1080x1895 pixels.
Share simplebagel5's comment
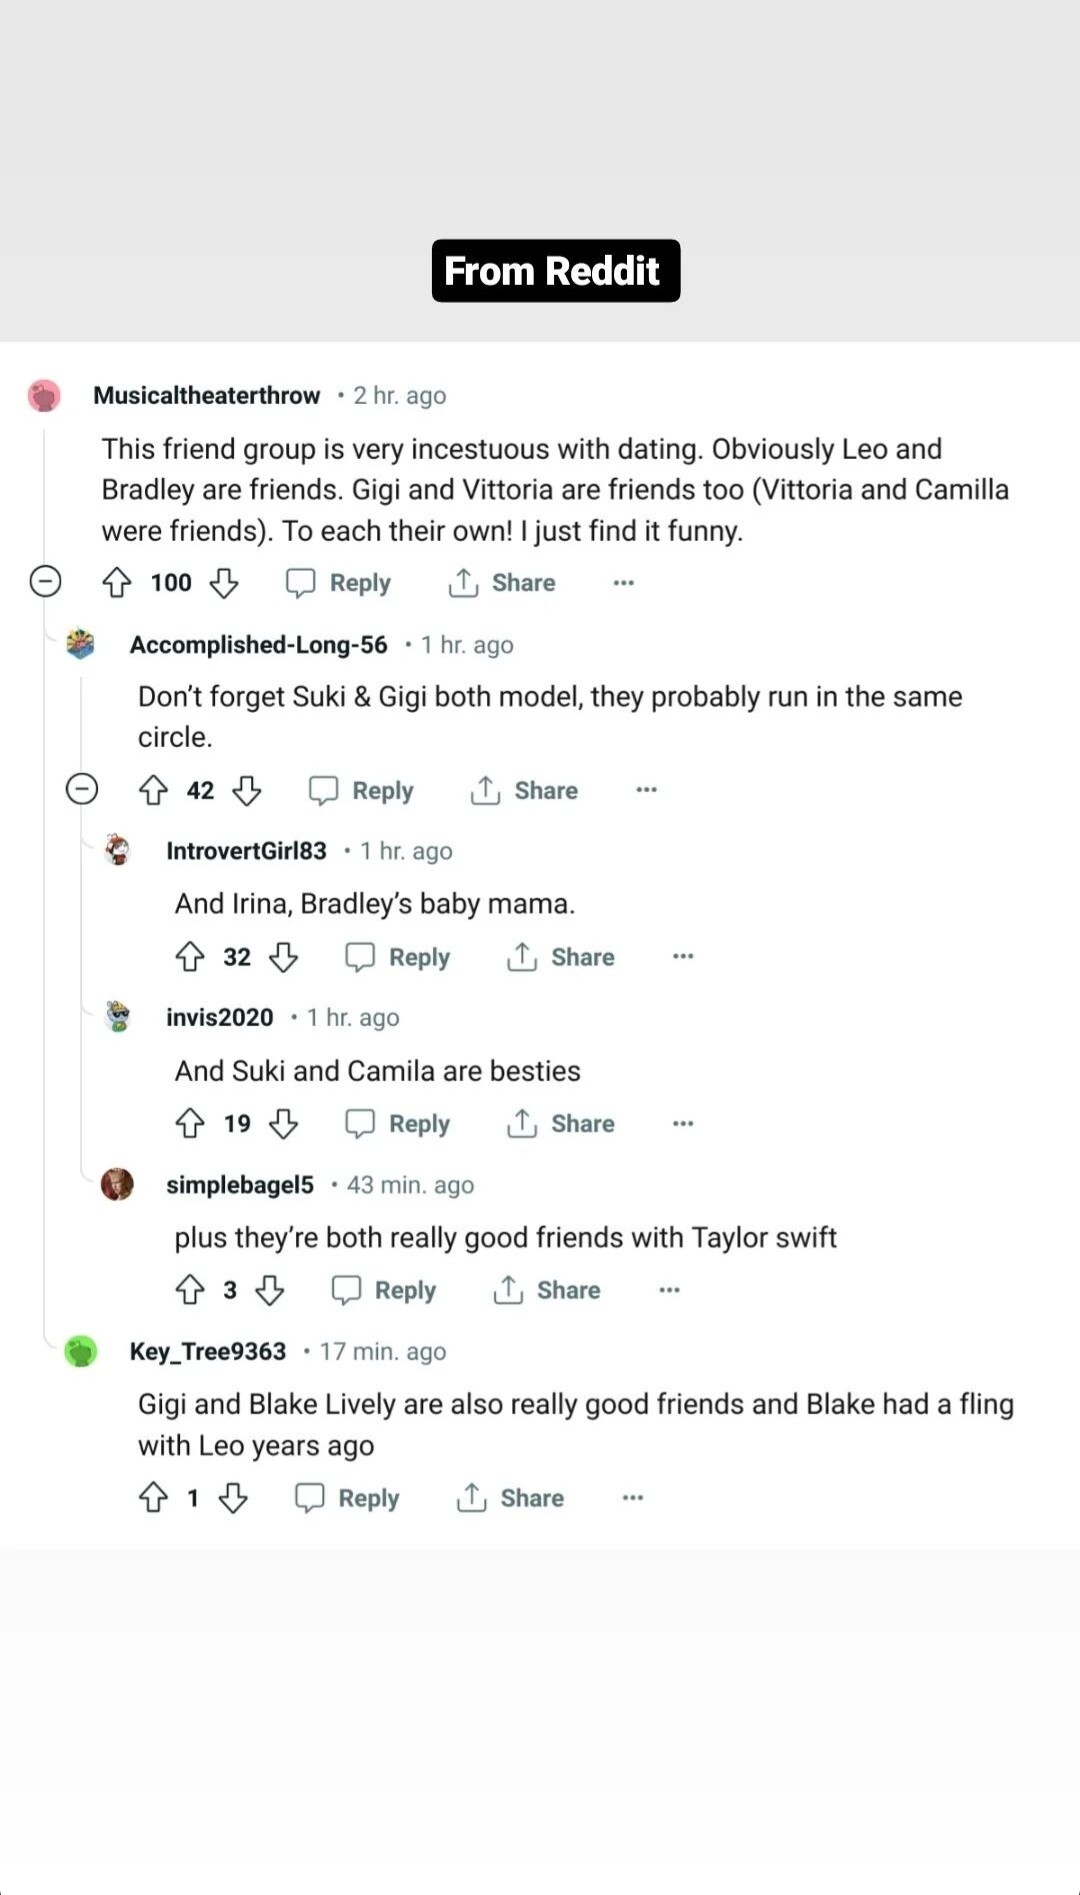point(547,1290)
